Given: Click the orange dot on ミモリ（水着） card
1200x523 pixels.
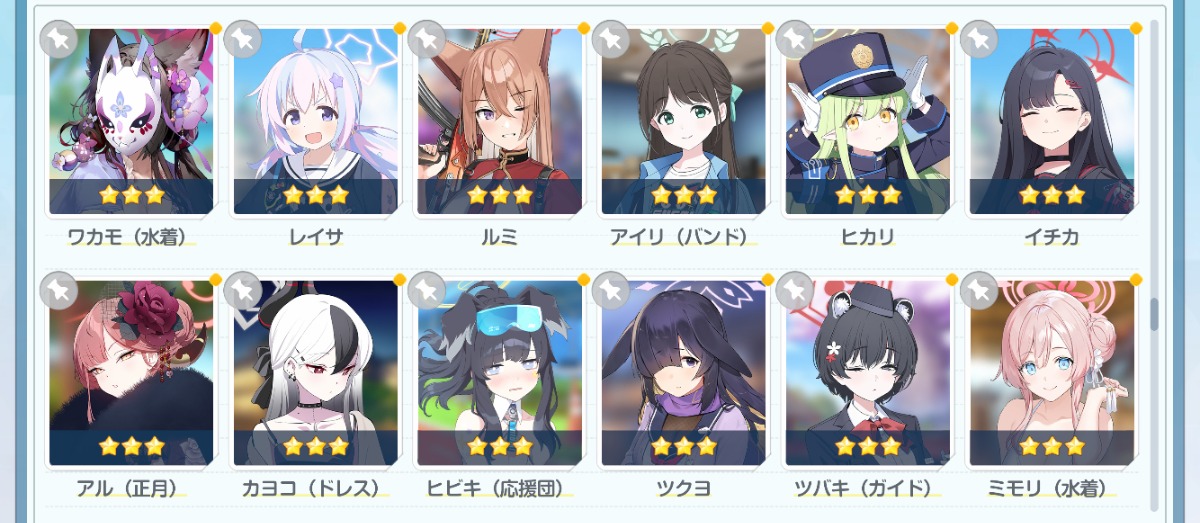Looking at the screenshot, I should (1136, 279).
